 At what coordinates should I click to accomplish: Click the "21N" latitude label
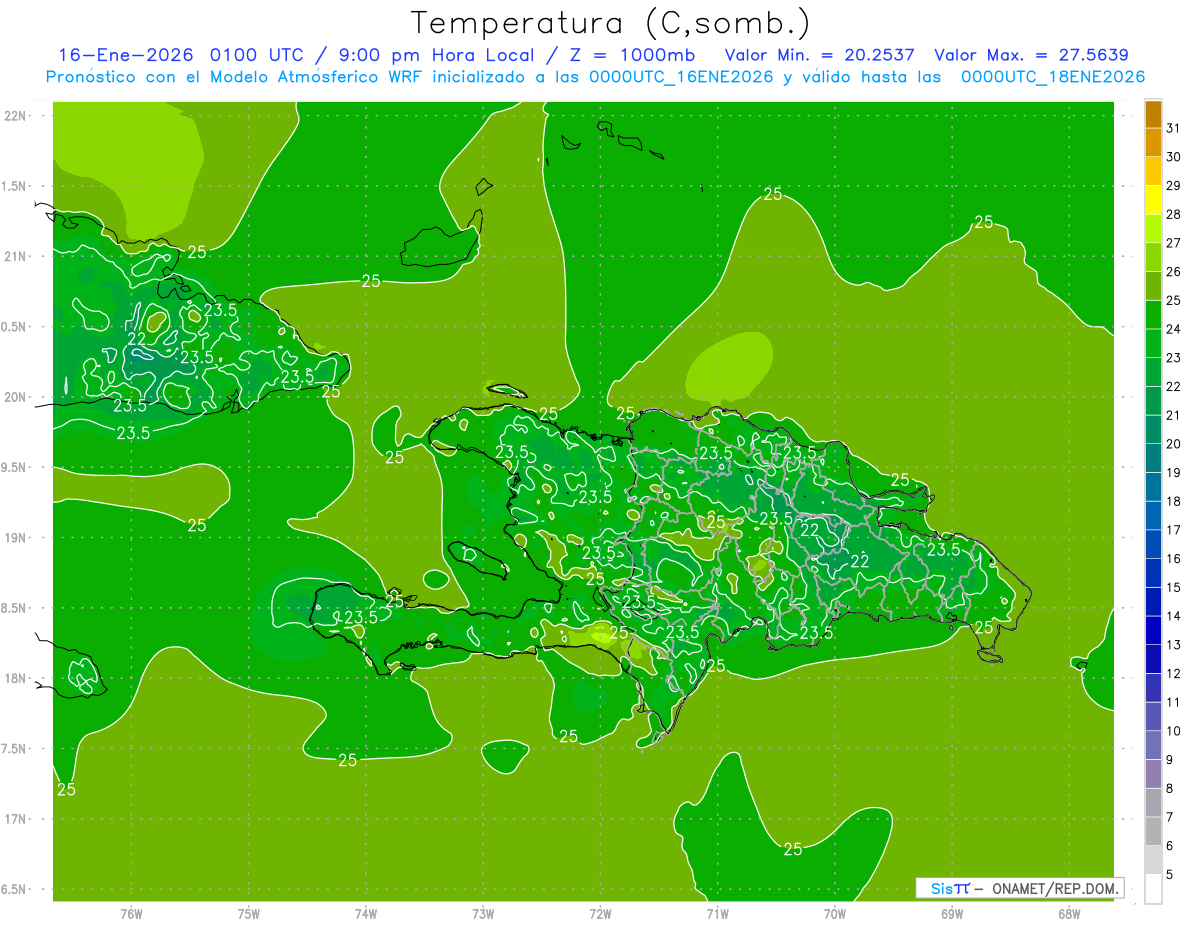pyautogui.click(x=16, y=256)
